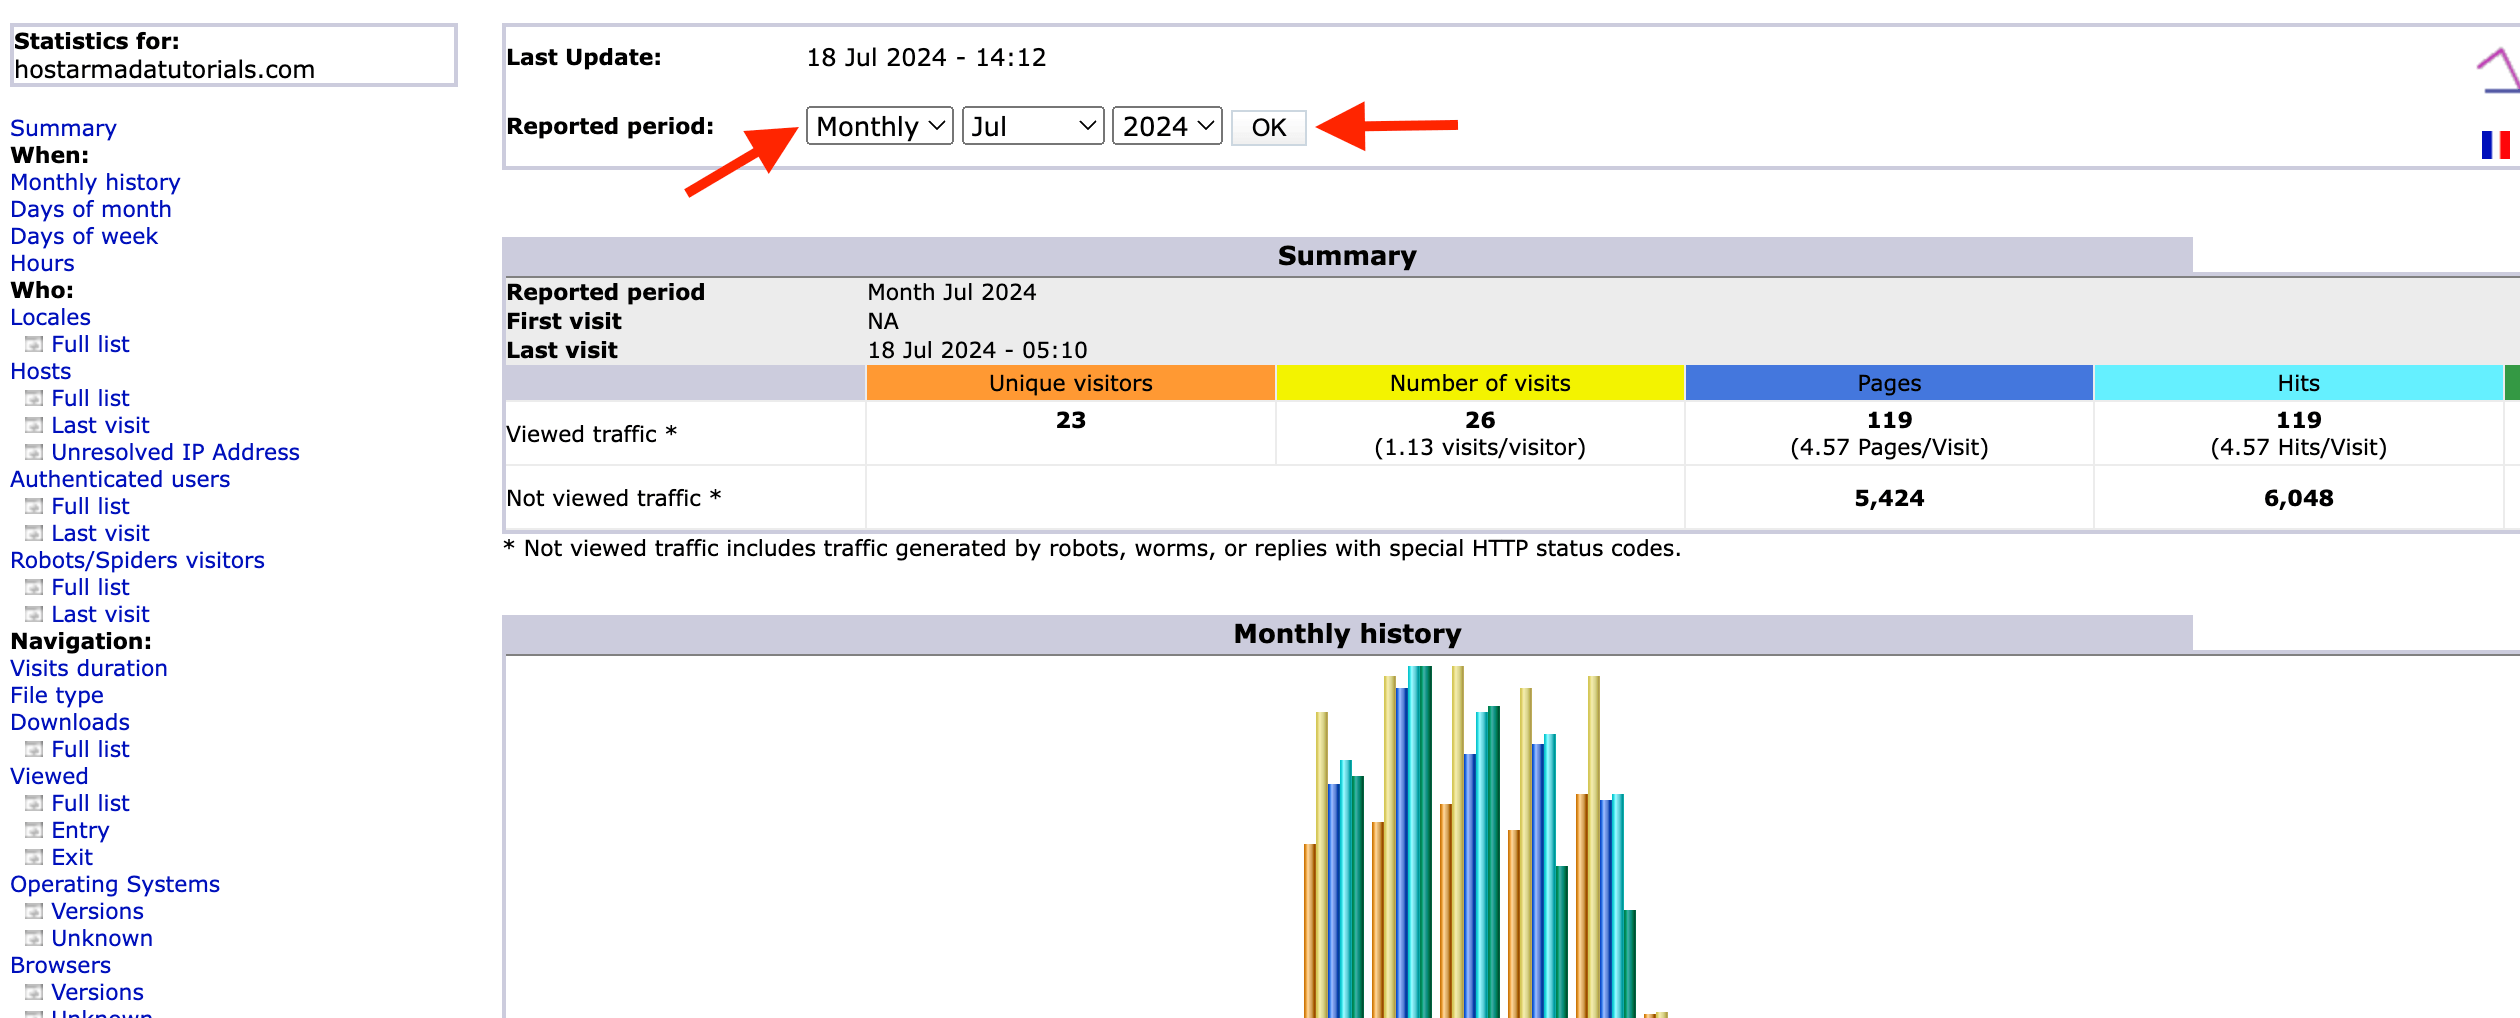Click the French flag language icon
Screen dimensions: 2520x1018
[2496, 145]
